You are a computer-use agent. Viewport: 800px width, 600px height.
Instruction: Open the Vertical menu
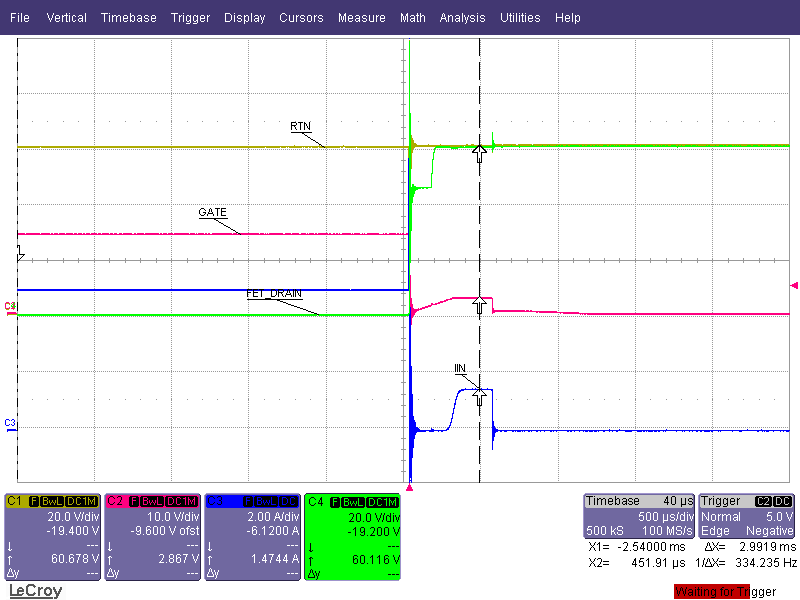coord(66,17)
